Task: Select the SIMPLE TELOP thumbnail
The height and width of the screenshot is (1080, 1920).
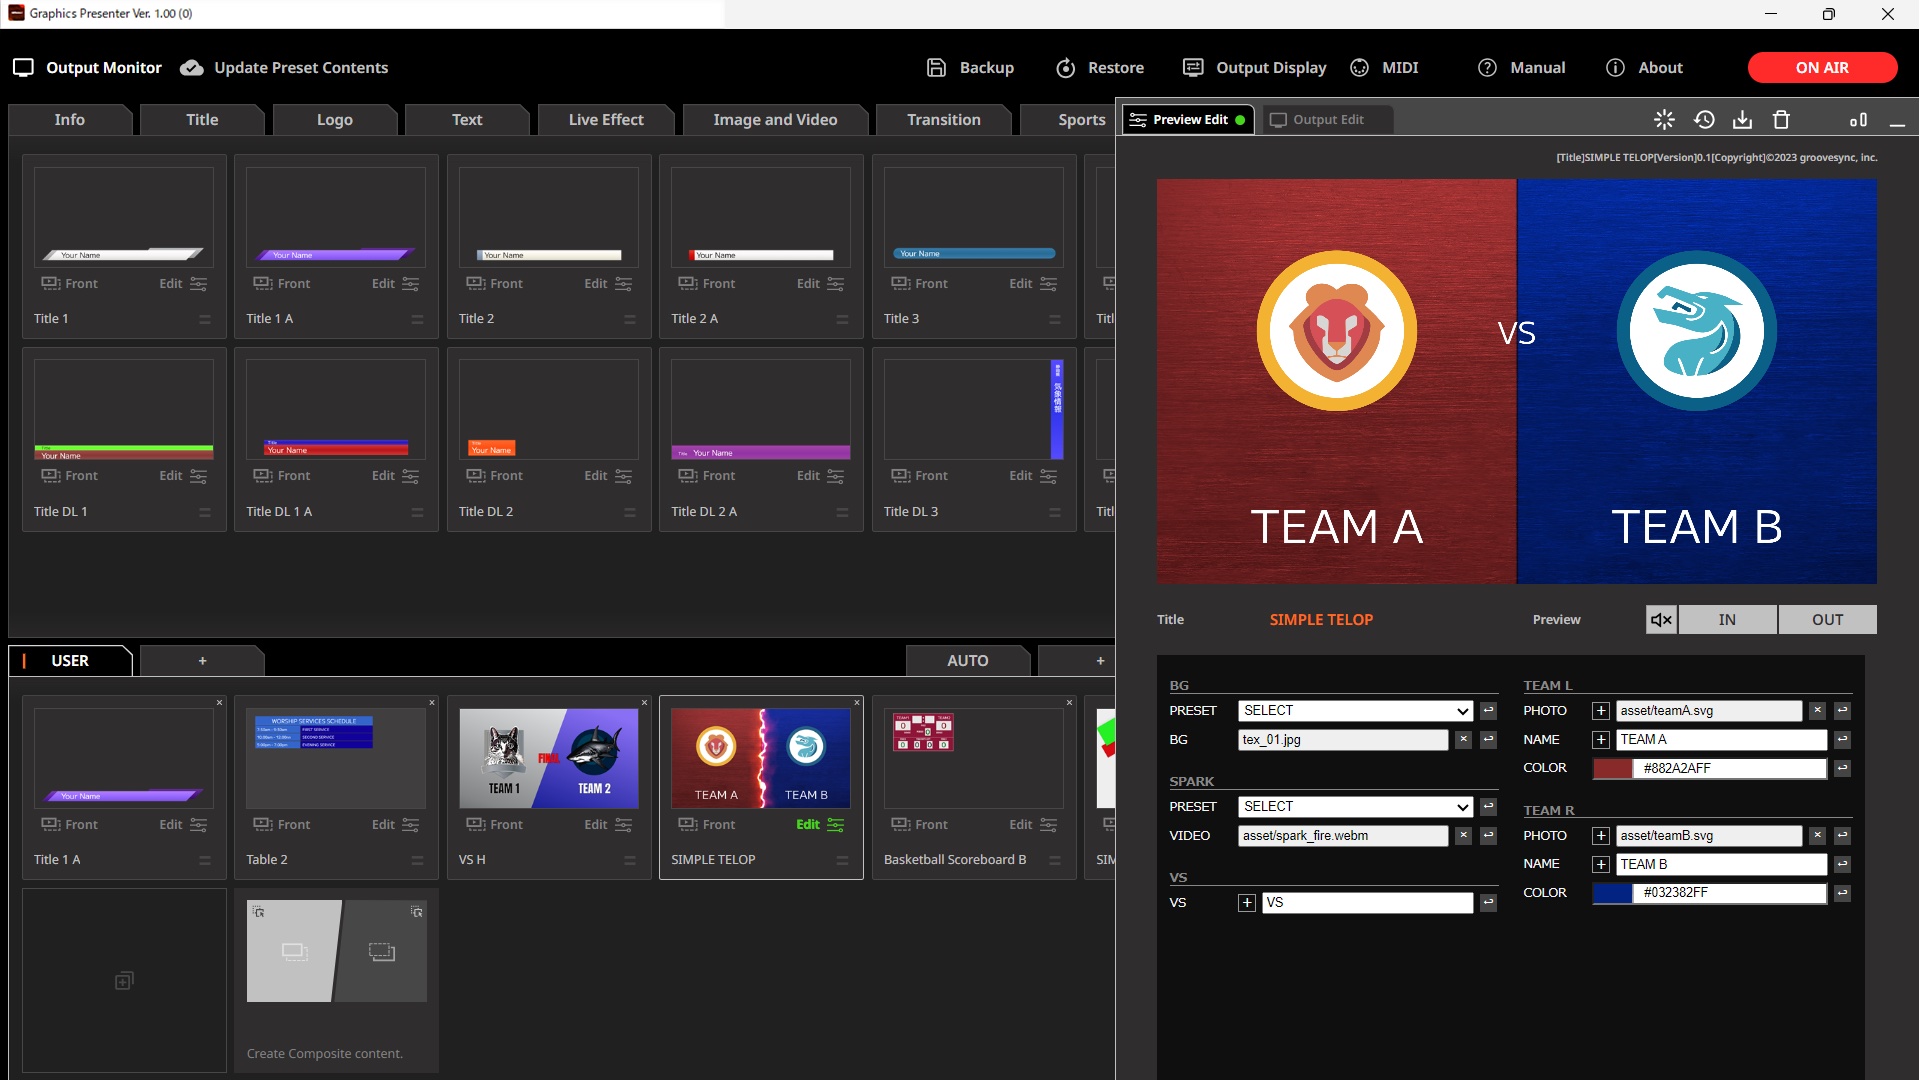Action: pyautogui.click(x=760, y=758)
